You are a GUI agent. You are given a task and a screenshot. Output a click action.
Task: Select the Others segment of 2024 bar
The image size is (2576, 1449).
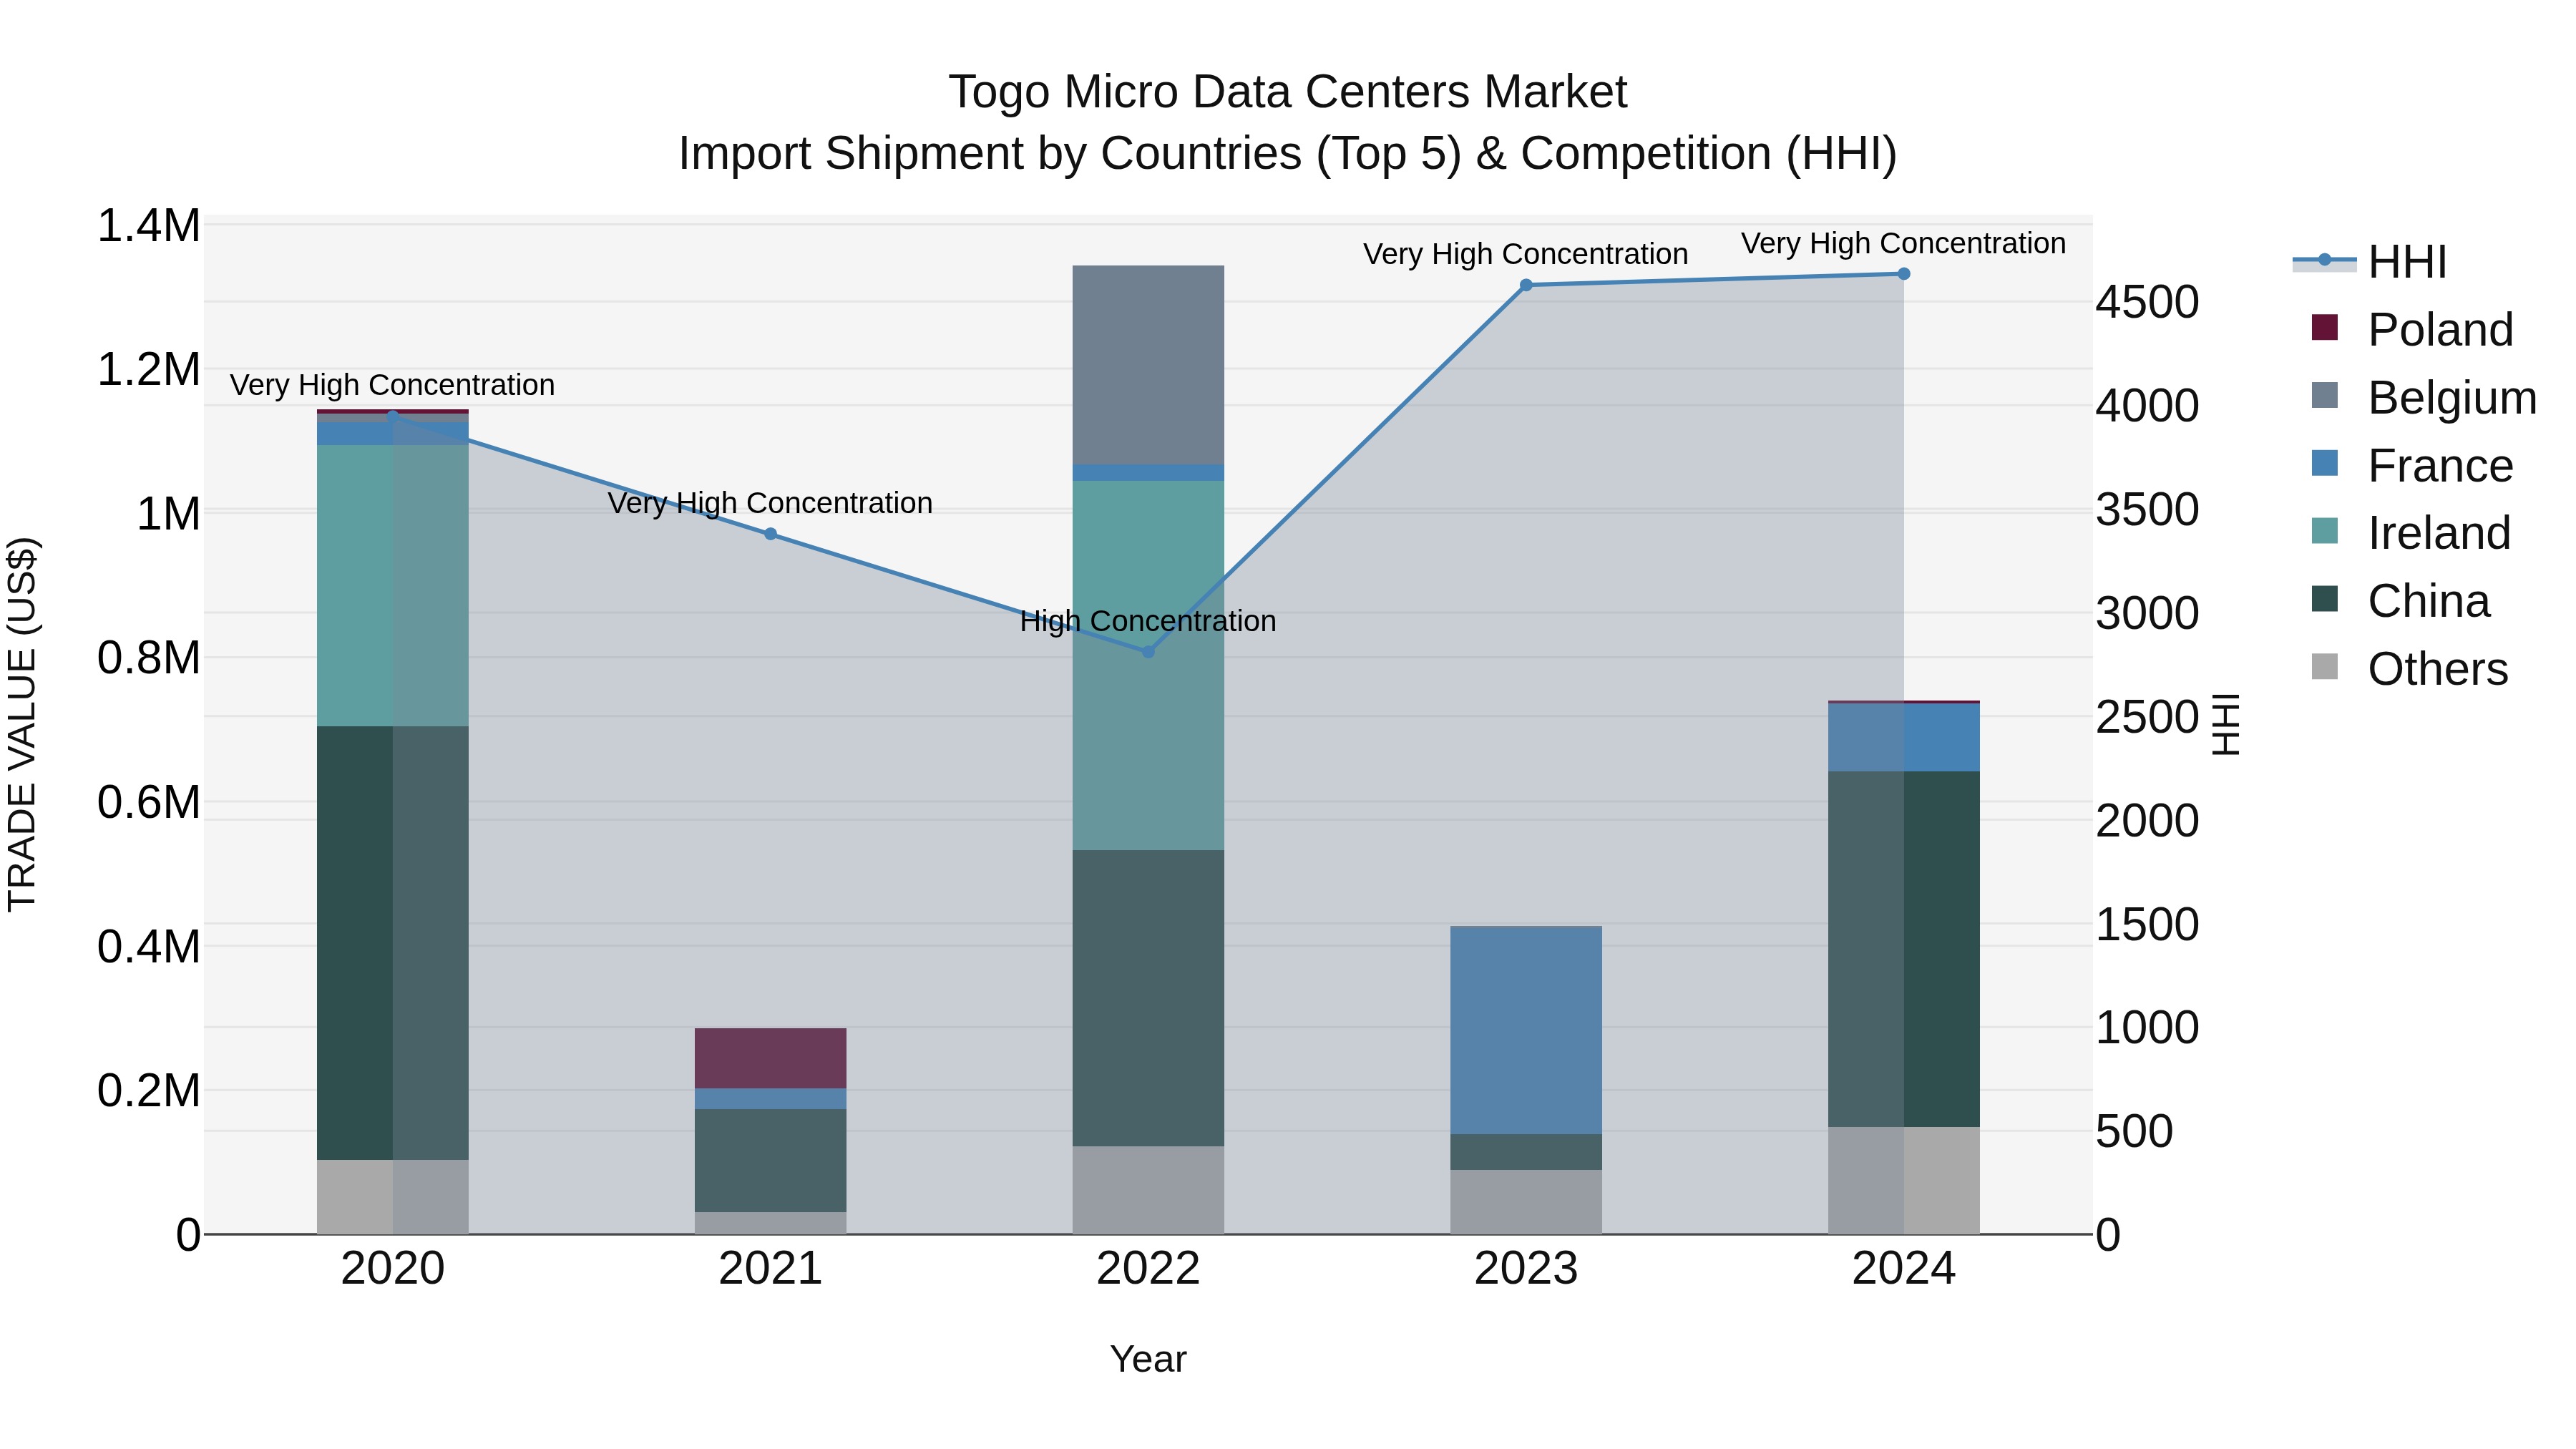[1904, 1180]
